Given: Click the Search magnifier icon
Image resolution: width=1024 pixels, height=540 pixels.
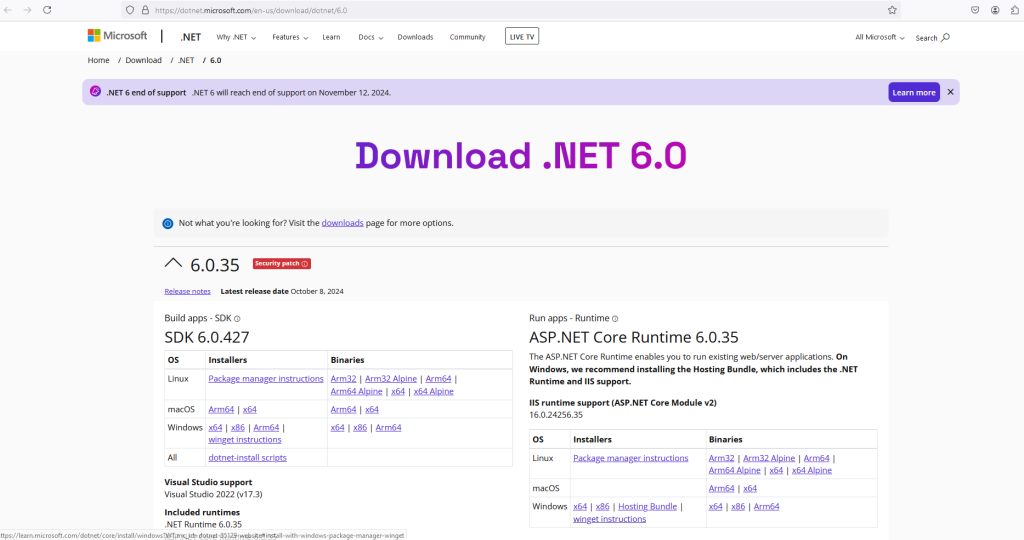Looking at the screenshot, I should 945,37.
